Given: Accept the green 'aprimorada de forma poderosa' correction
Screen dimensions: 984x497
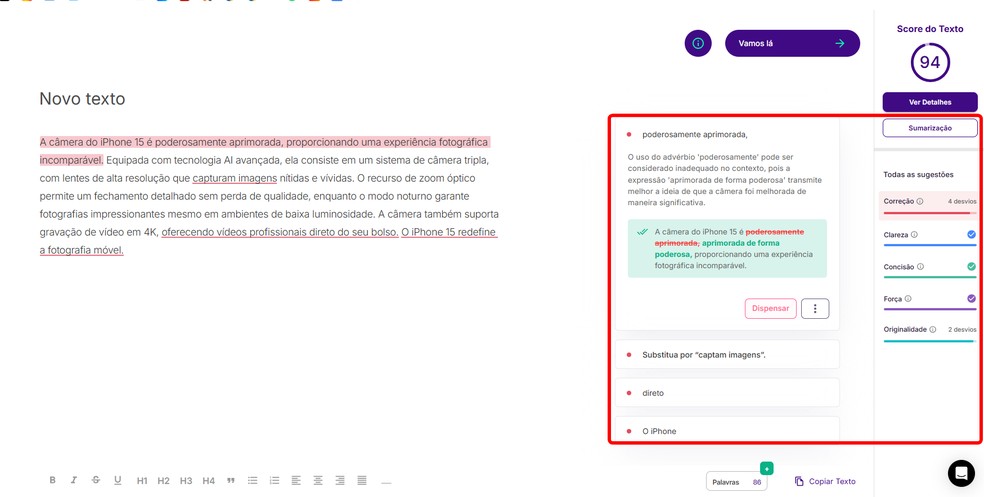Looking at the screenshot, I should pos(727,248).
